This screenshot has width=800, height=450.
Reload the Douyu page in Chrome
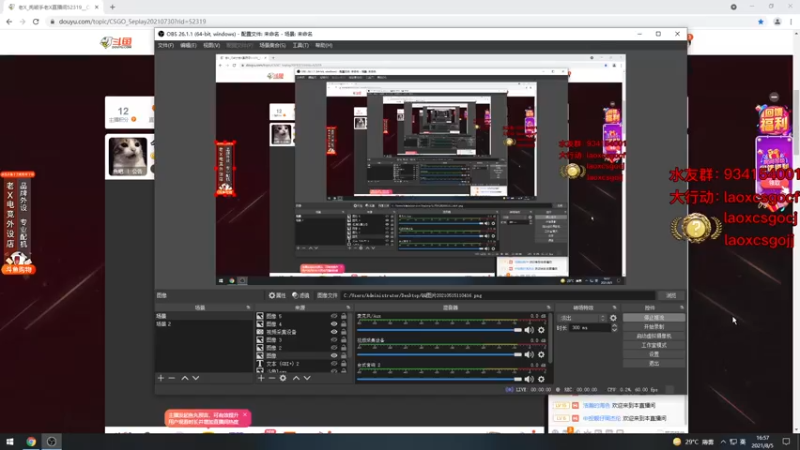pos(36,21)
